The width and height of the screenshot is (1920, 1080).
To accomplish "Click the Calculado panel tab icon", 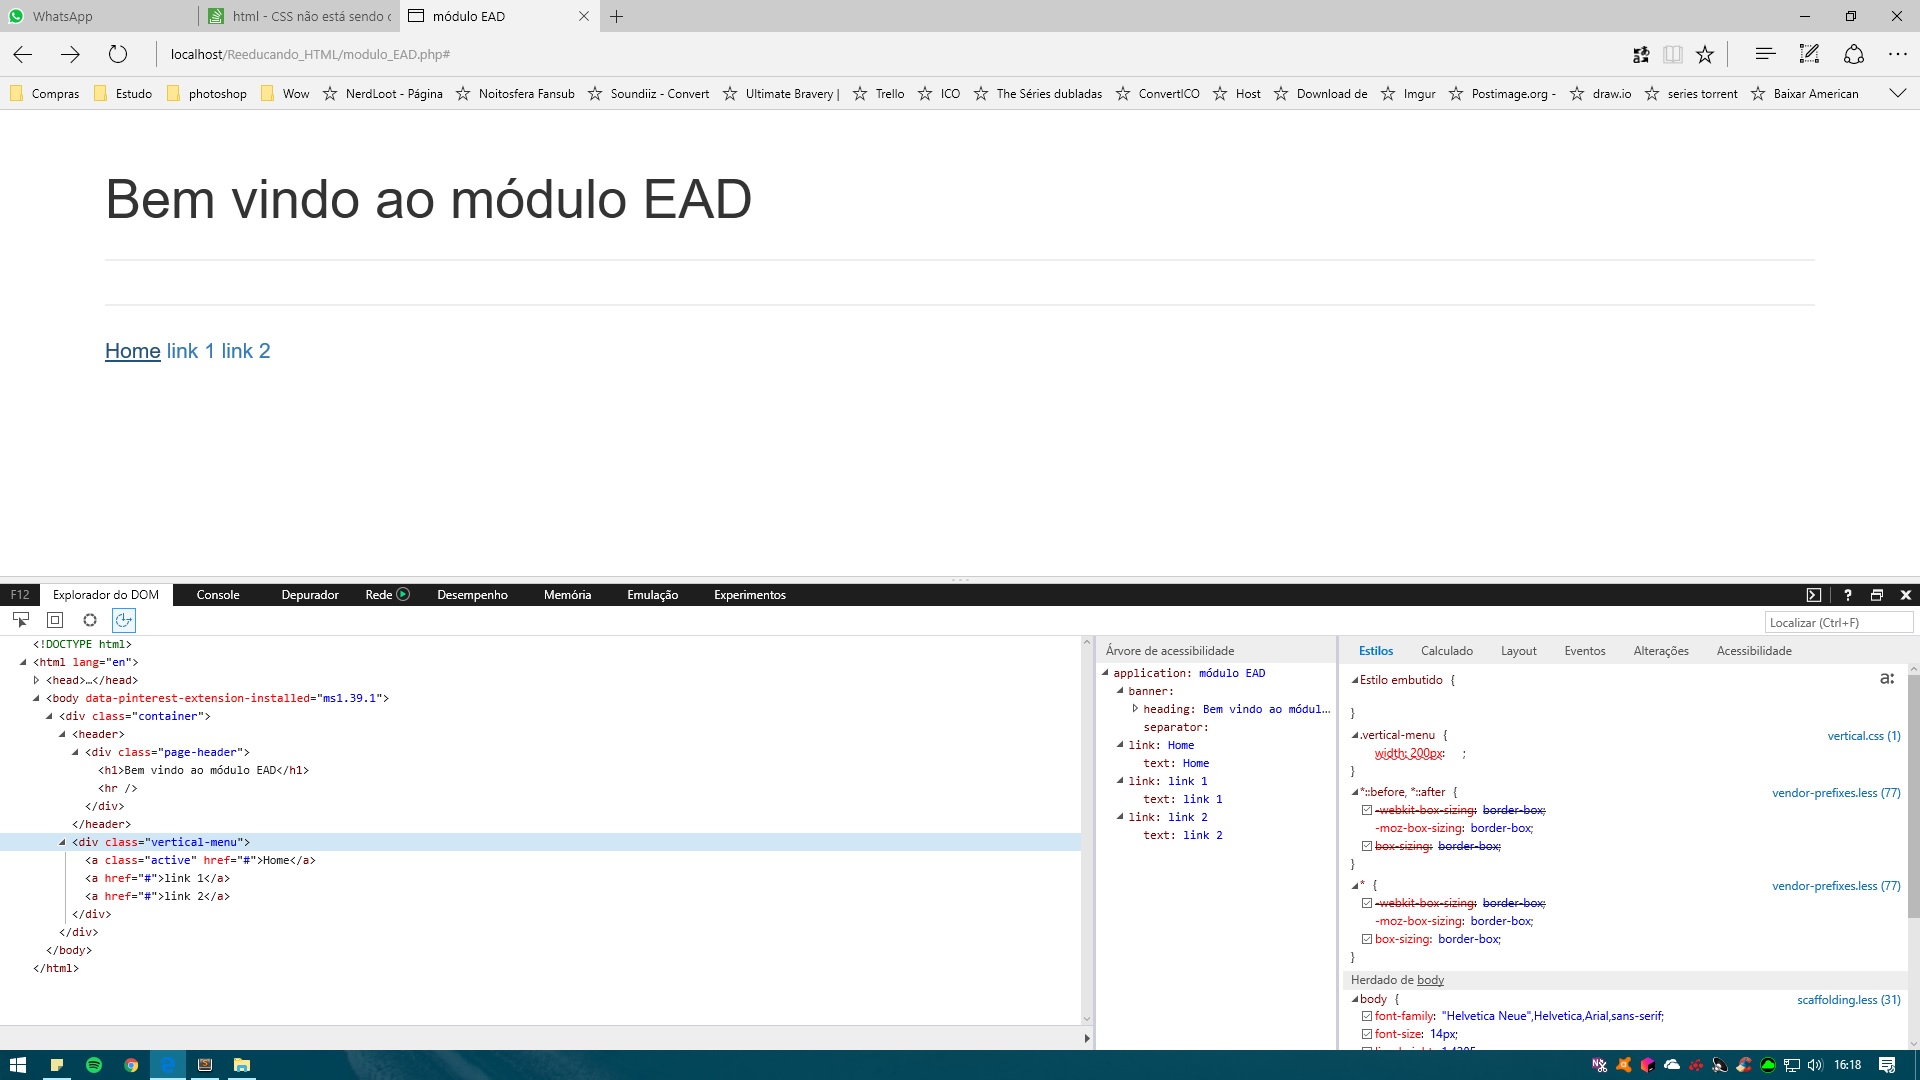I will click(x=1445, y=650).
